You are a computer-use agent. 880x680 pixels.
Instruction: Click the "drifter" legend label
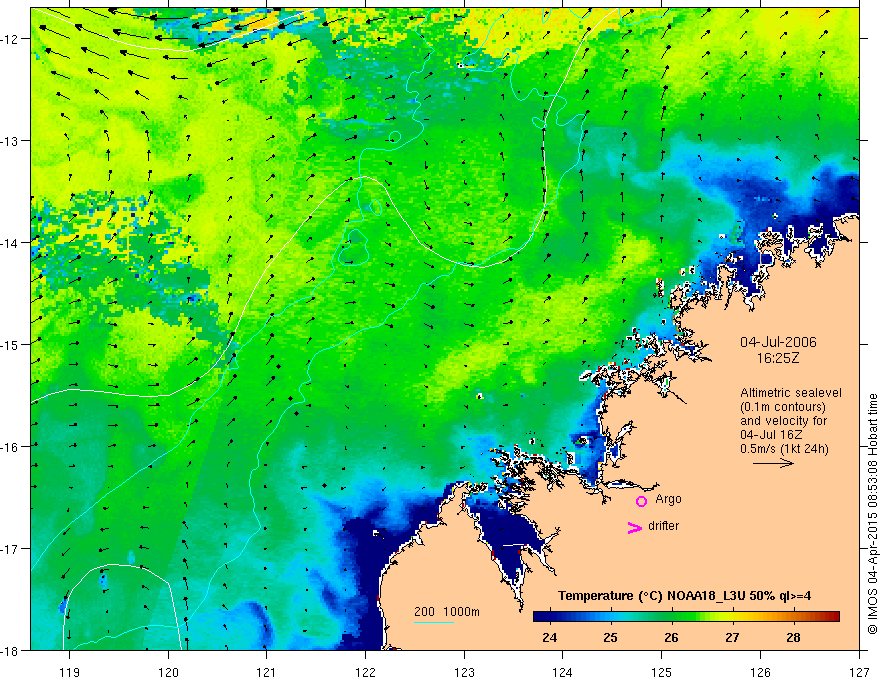[x=663, y=526]
